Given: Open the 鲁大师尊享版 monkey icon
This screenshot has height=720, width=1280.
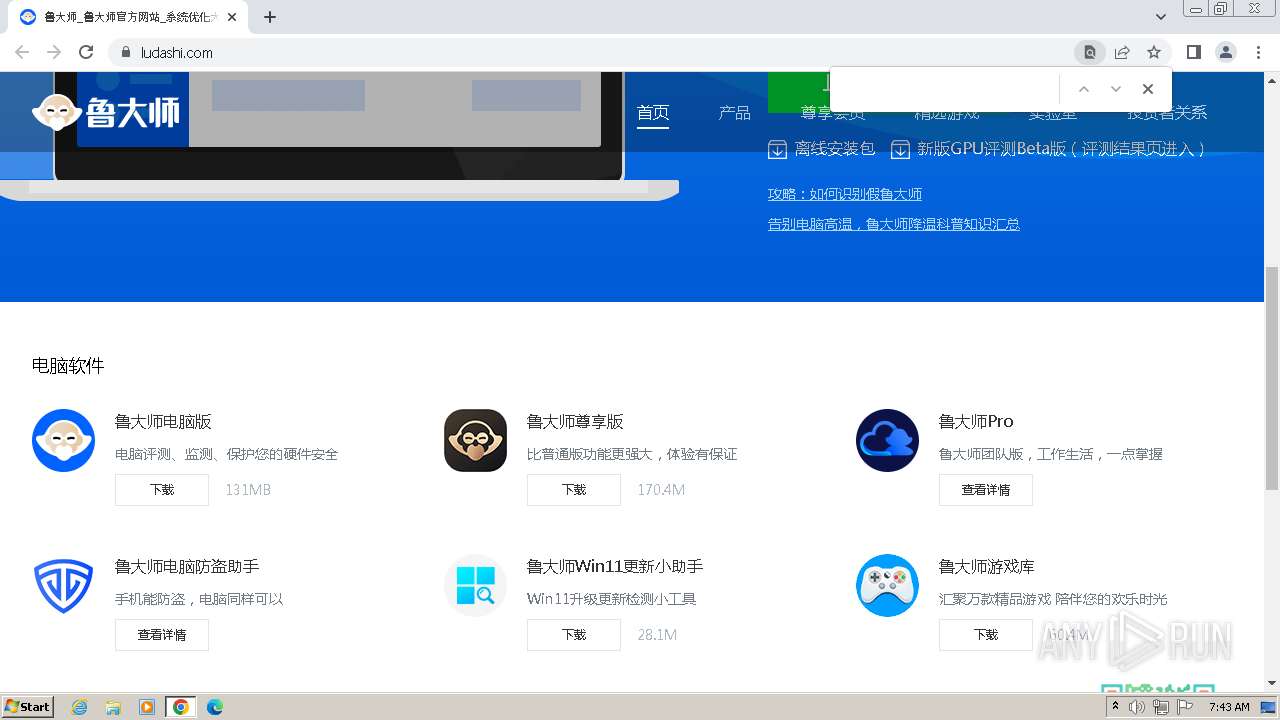Looking at the screenshot, I should [475, 440].
